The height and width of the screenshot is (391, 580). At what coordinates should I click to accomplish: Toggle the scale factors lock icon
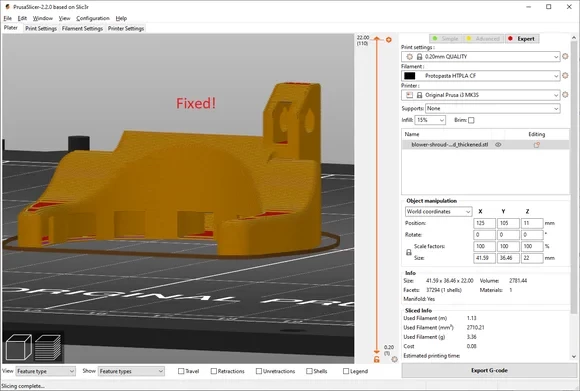pyautogui.click(x=409, y=252)
